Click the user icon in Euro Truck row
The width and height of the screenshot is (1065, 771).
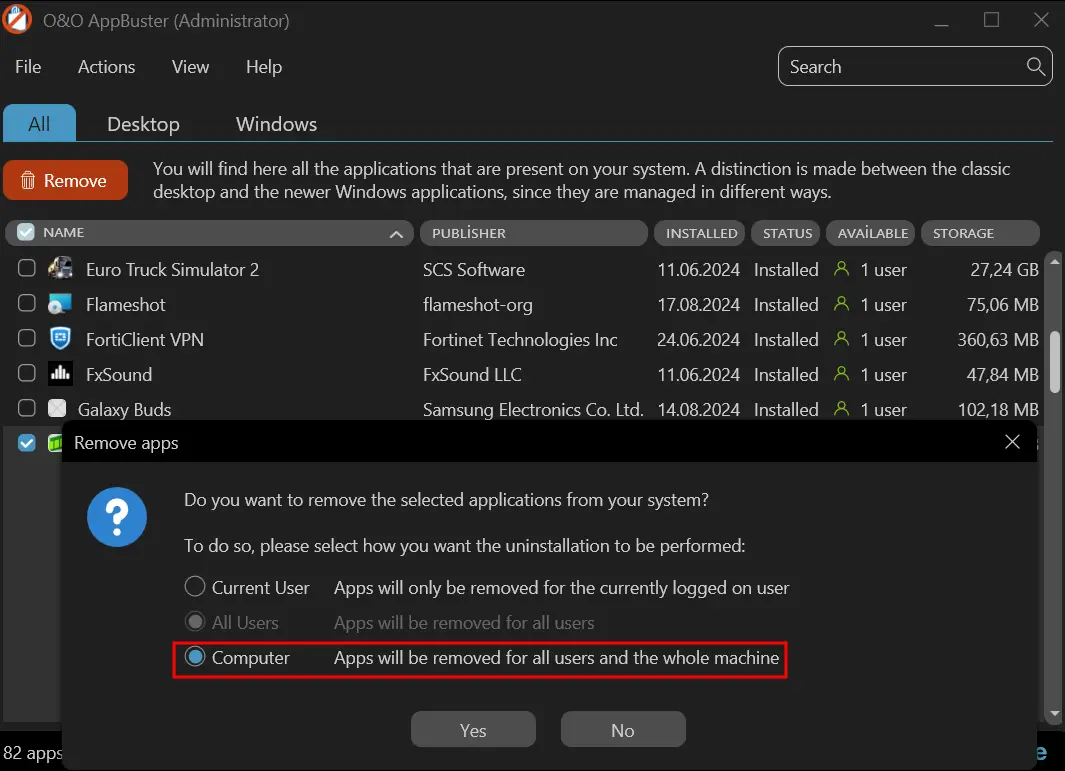pyautogui.click(x=841, y=268)
